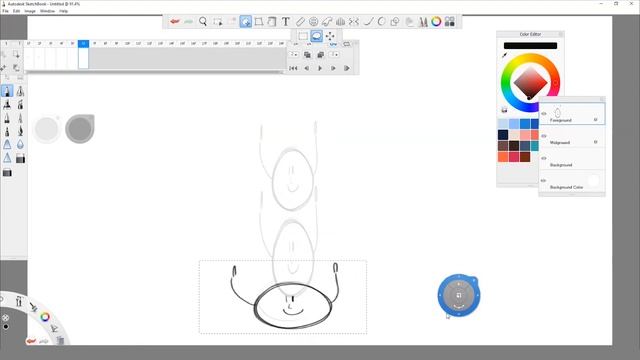Pick the eyedropper in Color Editor
This screenshot has height=360, width=640.
click(x=504, y=55)
